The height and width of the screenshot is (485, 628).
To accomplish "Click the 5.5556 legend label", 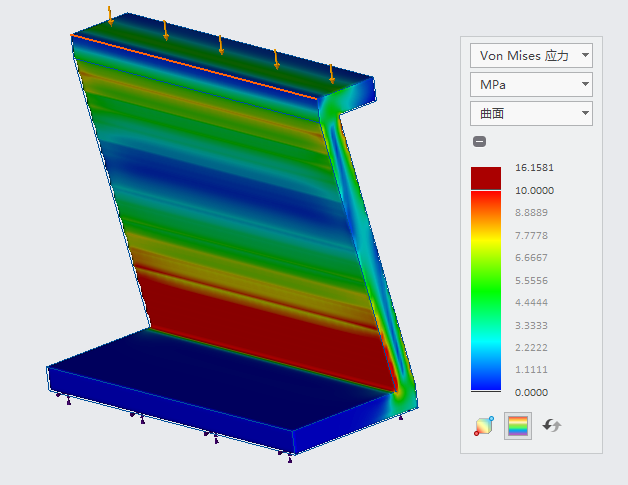I will click(x=531, y=280).
